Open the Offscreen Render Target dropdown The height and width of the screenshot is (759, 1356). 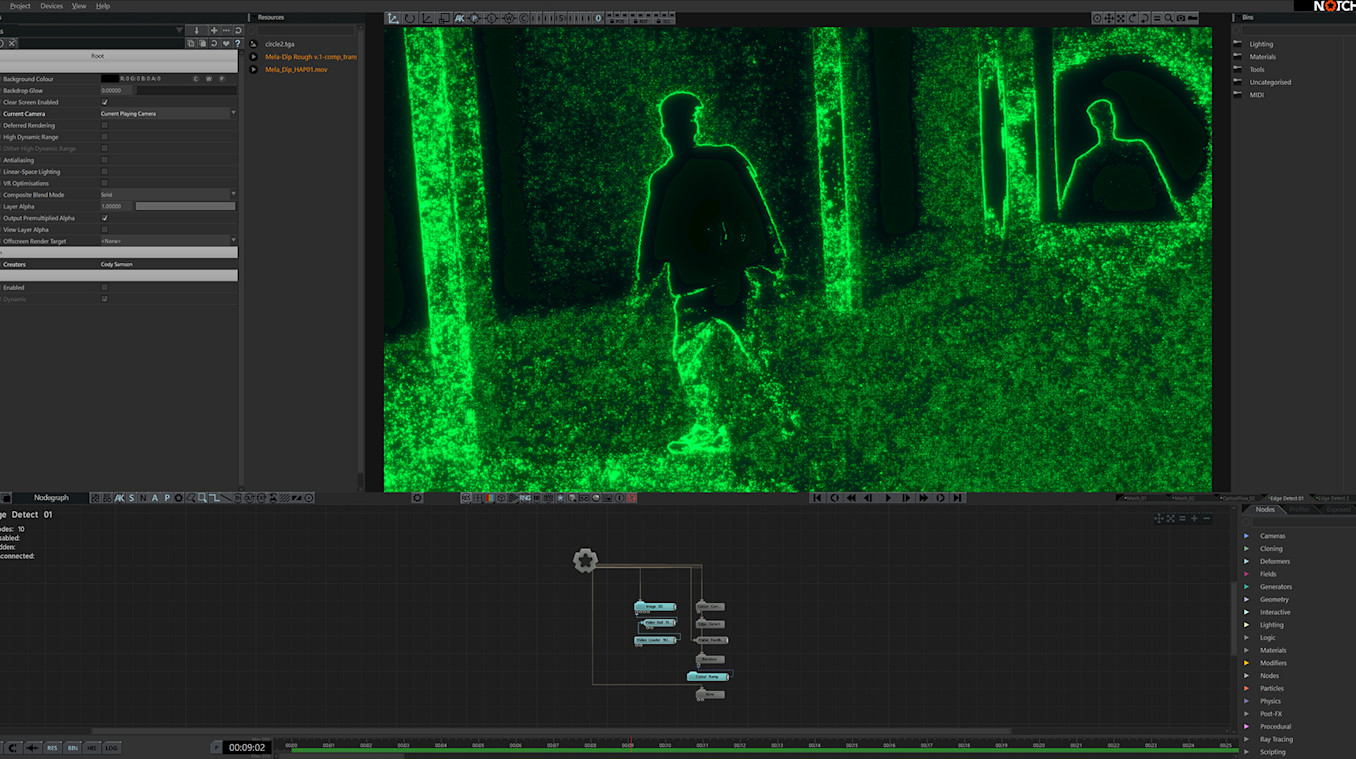pyautogui.click(x=168, y=241)
